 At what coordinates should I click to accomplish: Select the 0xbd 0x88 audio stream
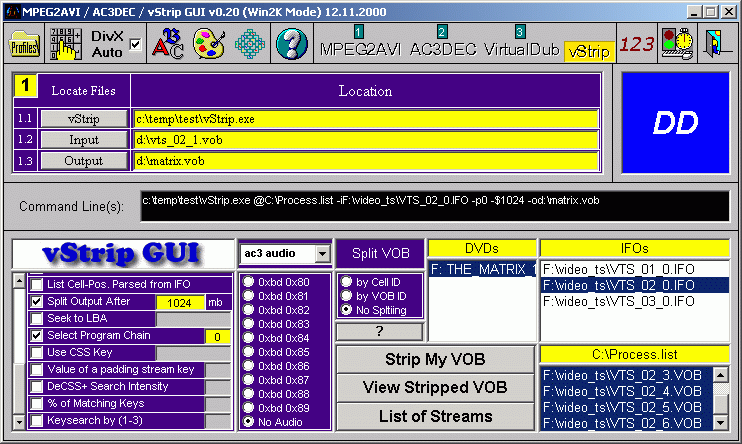248,394
